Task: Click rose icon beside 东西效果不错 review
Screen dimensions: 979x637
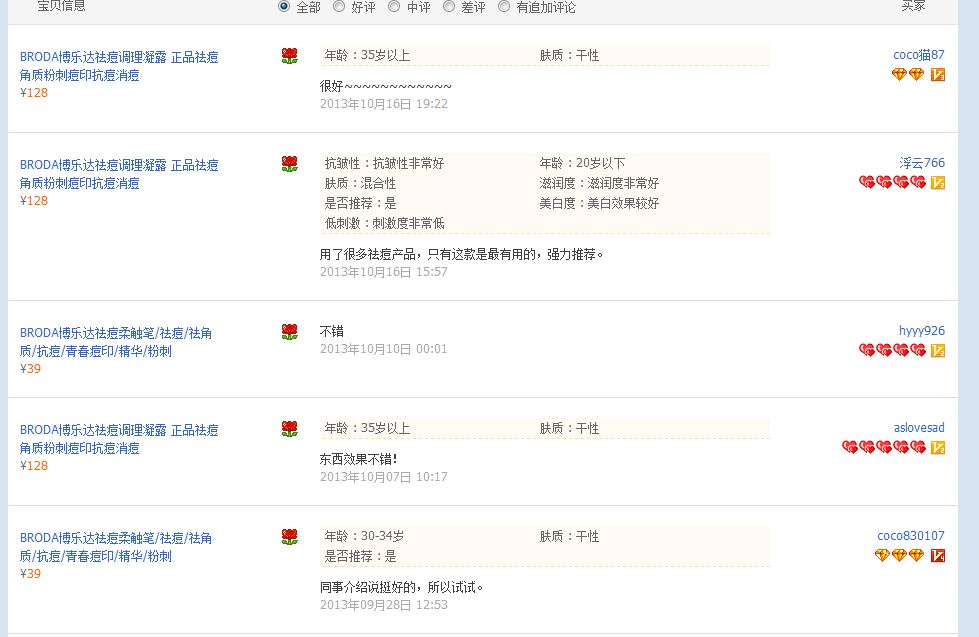Action: pyautogui.click(x=289, y=428)
